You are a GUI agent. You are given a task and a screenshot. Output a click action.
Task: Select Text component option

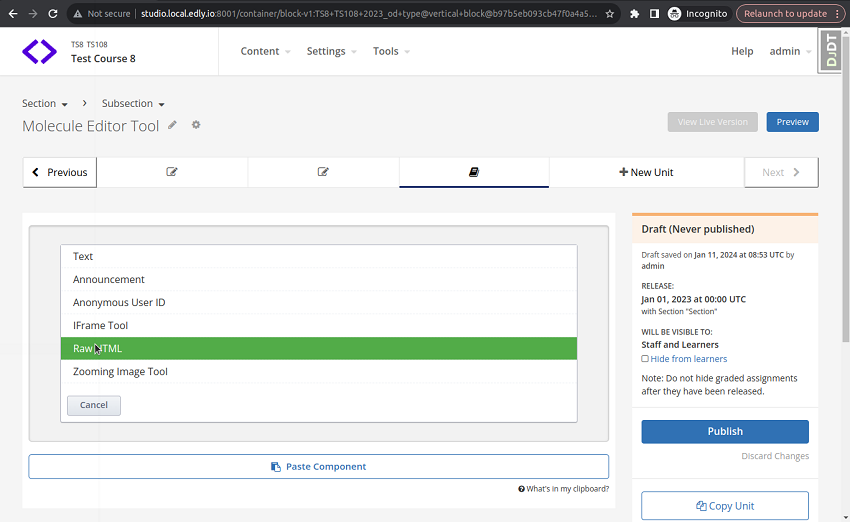click(x=319, y=256)
